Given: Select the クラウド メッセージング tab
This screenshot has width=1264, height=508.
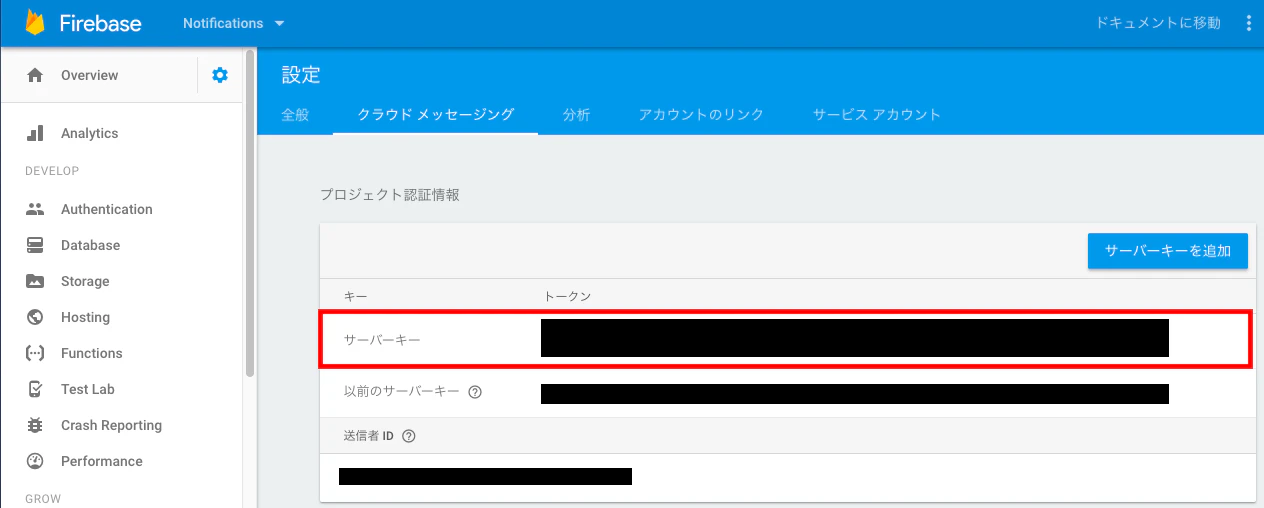Looking at the screenshot, I should (436, 115).
